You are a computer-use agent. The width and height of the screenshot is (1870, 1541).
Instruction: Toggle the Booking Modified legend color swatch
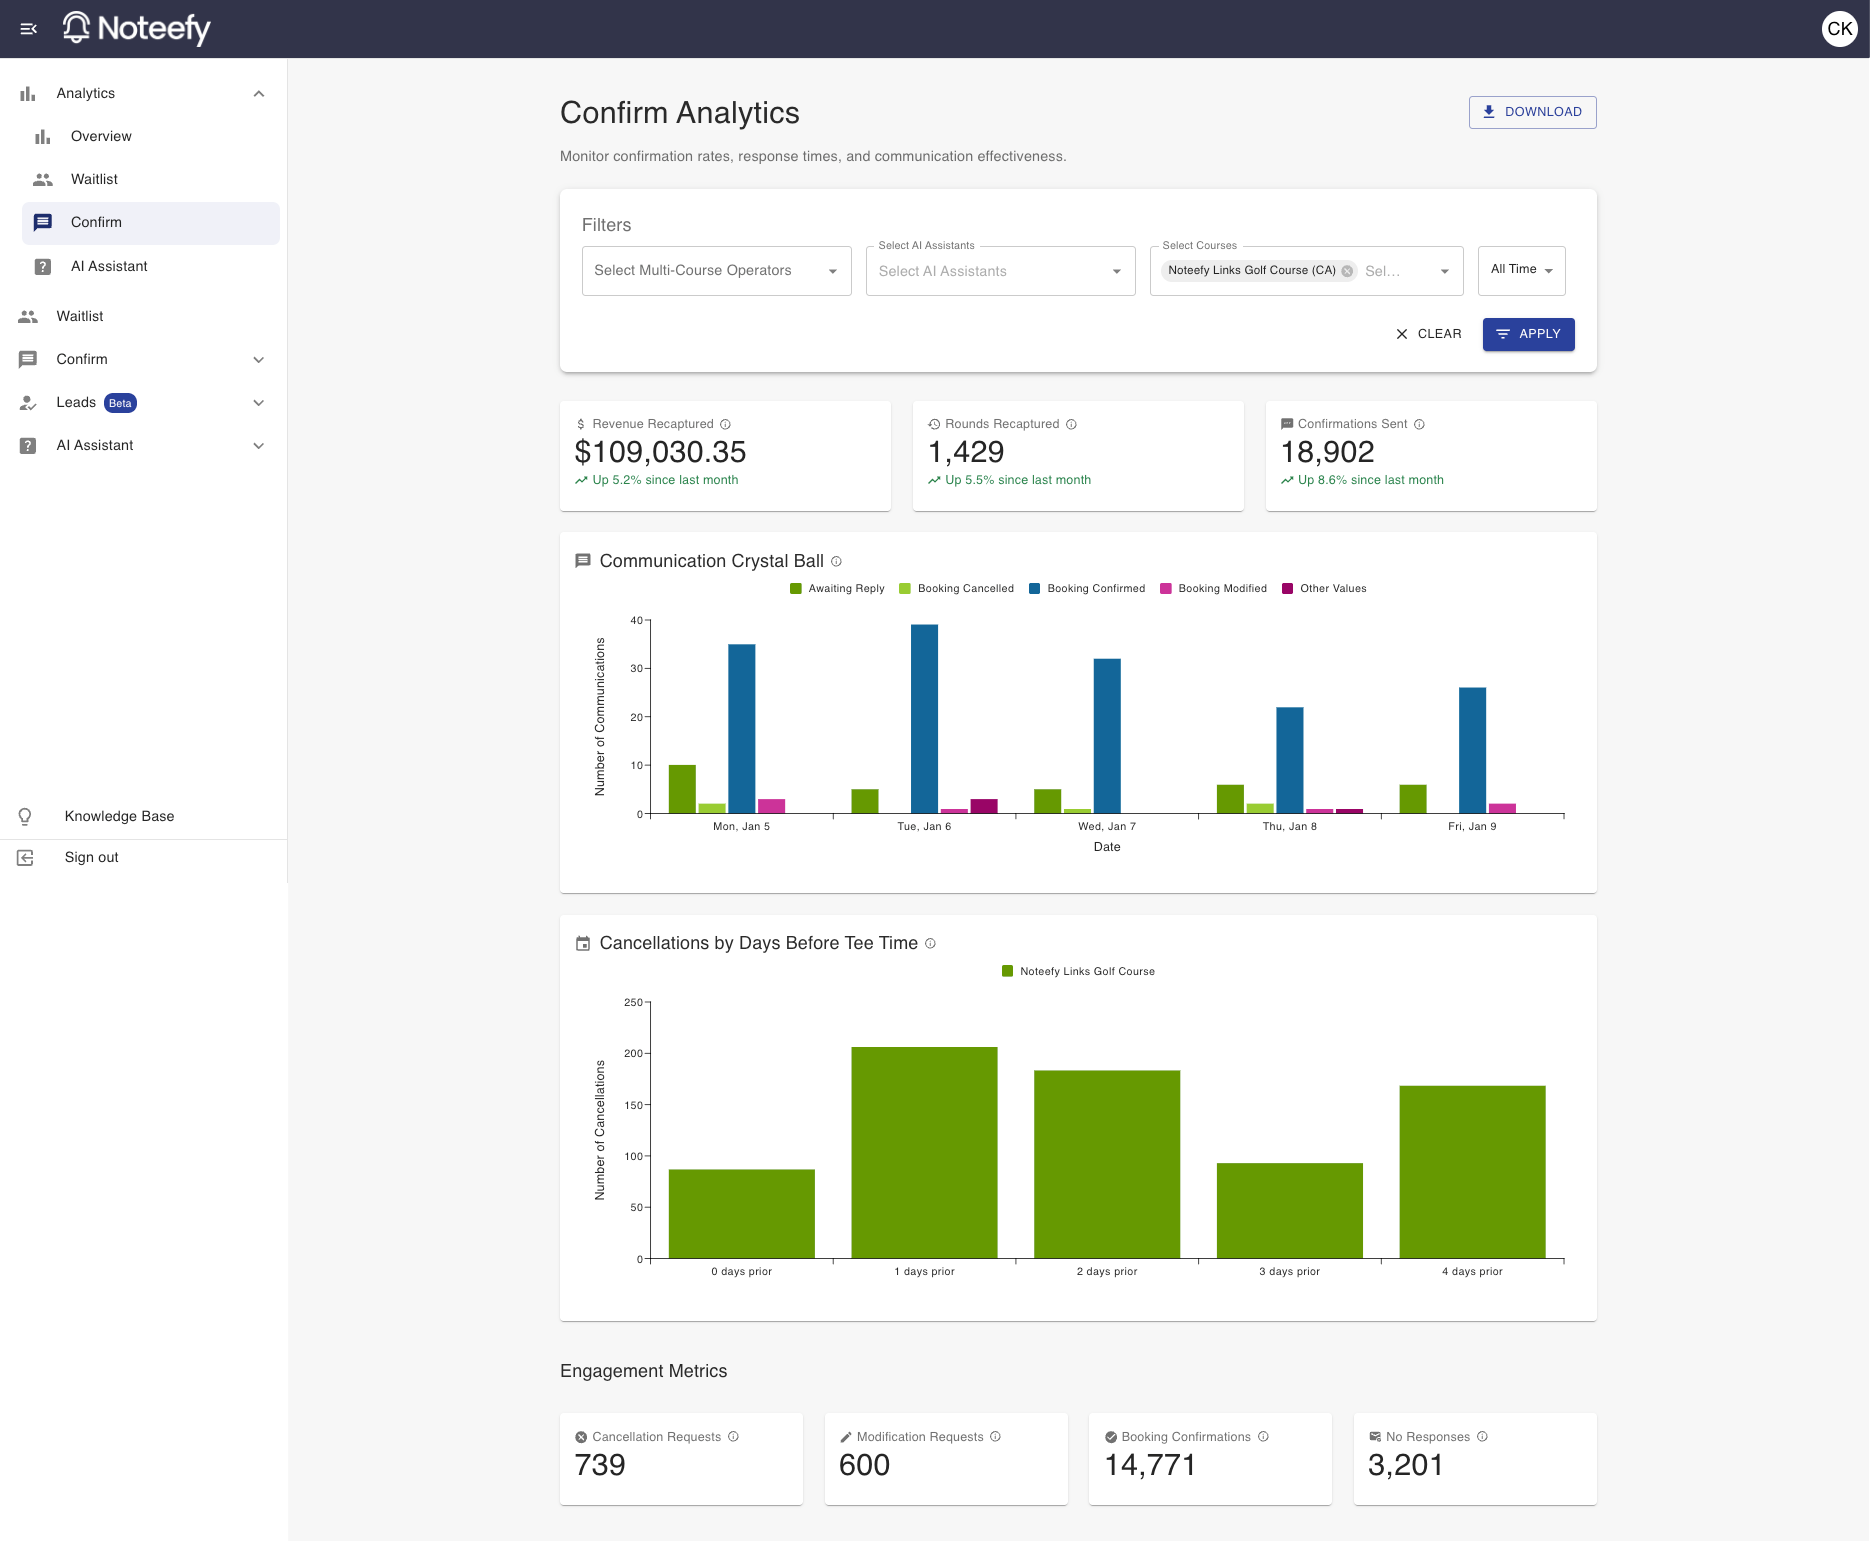(1166, 589)
